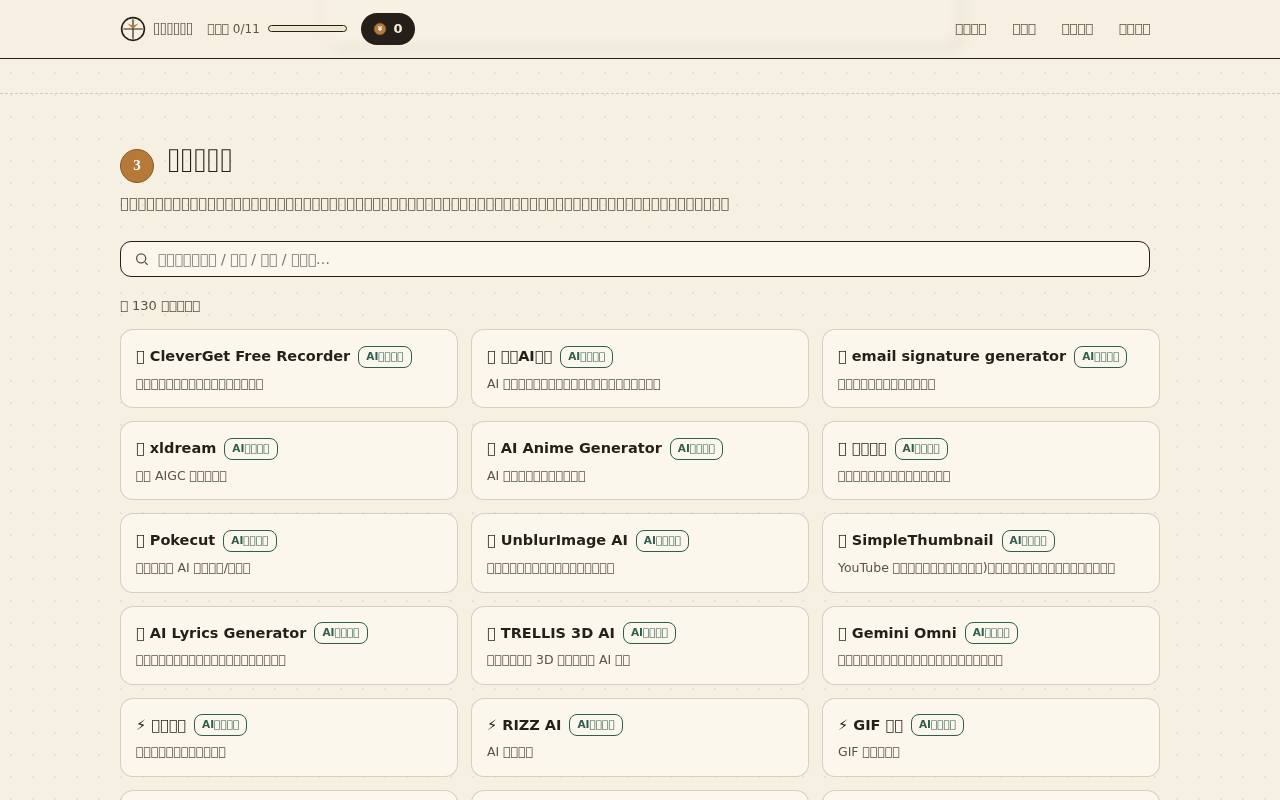Click the AI tag beside Gemini Omni

point(991,633)
